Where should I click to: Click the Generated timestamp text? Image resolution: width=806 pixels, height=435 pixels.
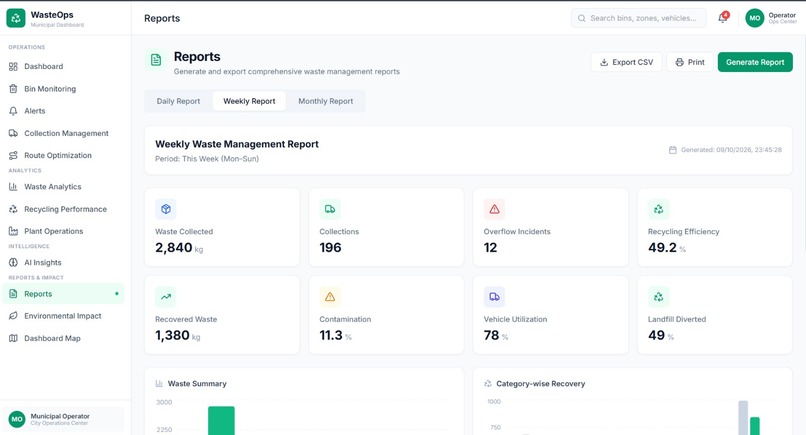pyautogui.click(x=731, y=150)
